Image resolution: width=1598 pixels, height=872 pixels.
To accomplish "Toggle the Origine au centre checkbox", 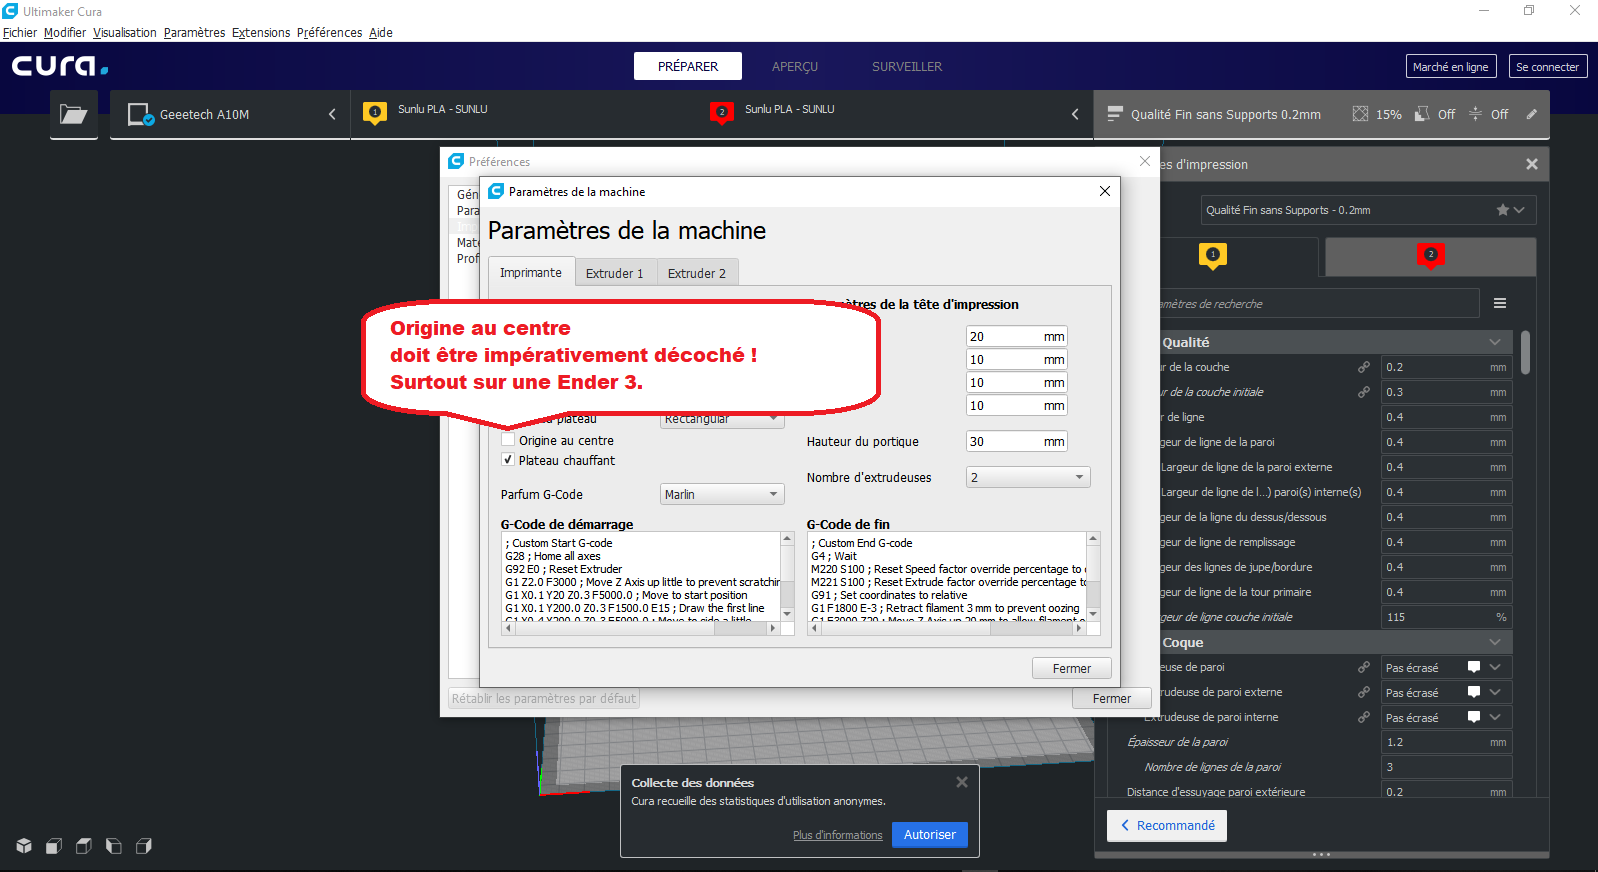I will [x=508, y=439].
